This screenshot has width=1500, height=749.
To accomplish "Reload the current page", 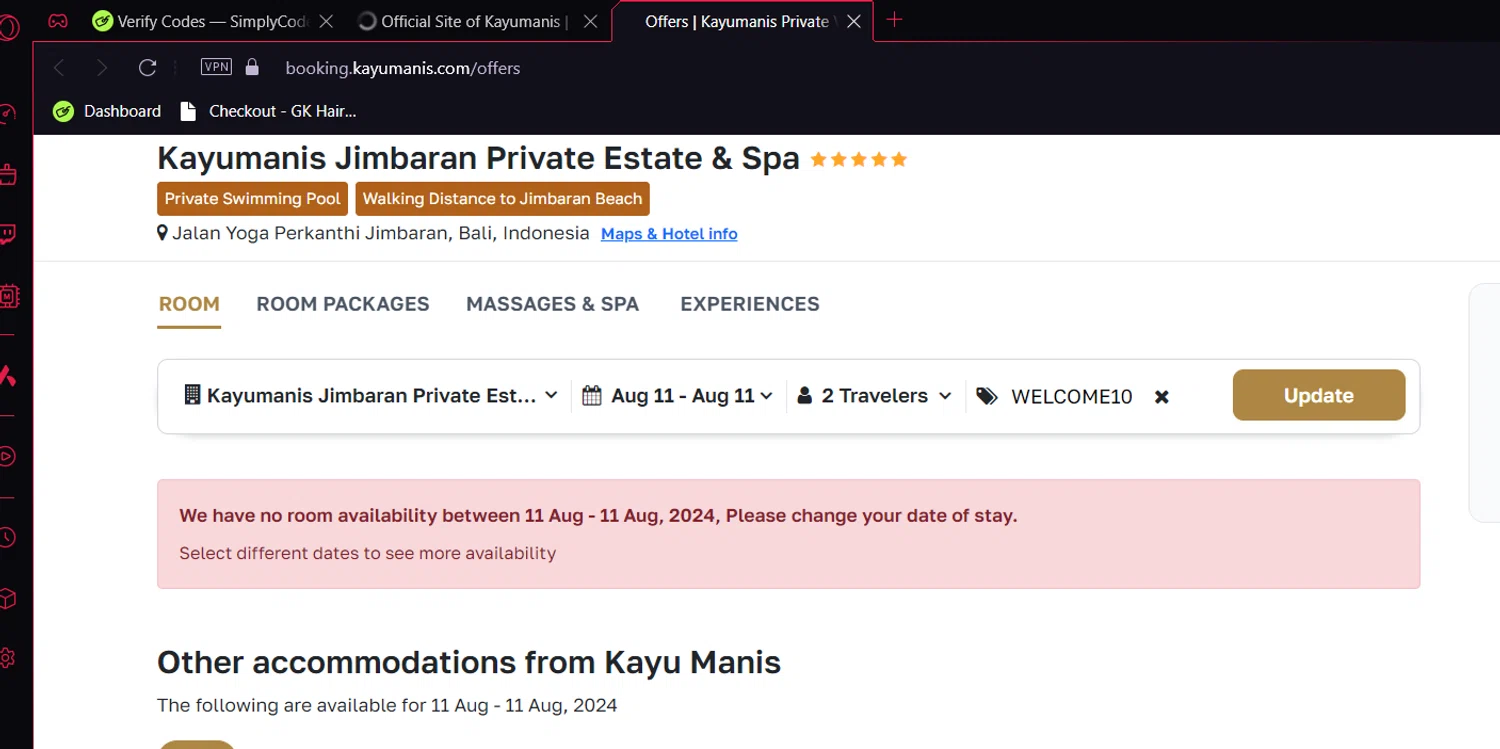I will point(147,68).
